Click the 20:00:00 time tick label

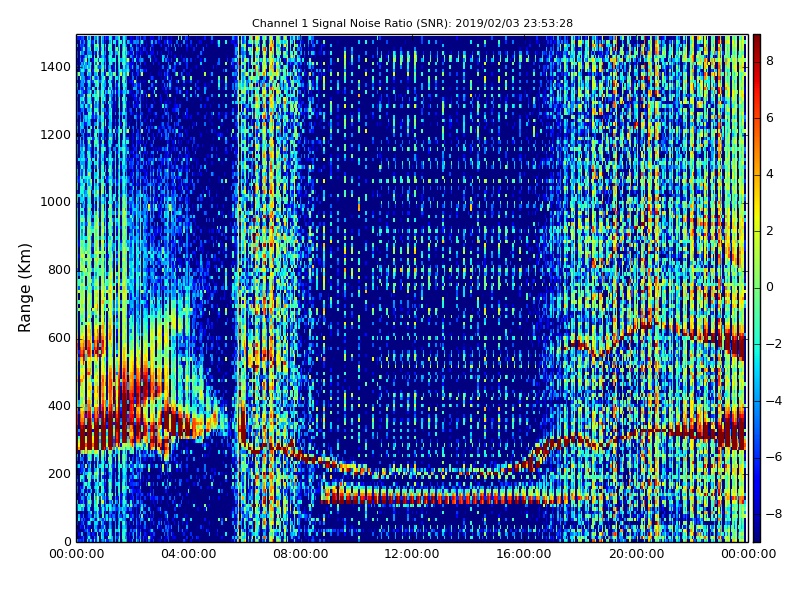pos(636,554)
